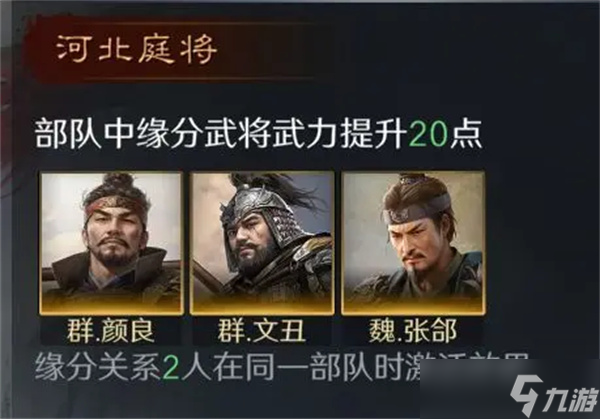
Task: Click the green number 2 in activation text
Action: tap(171, 368)
